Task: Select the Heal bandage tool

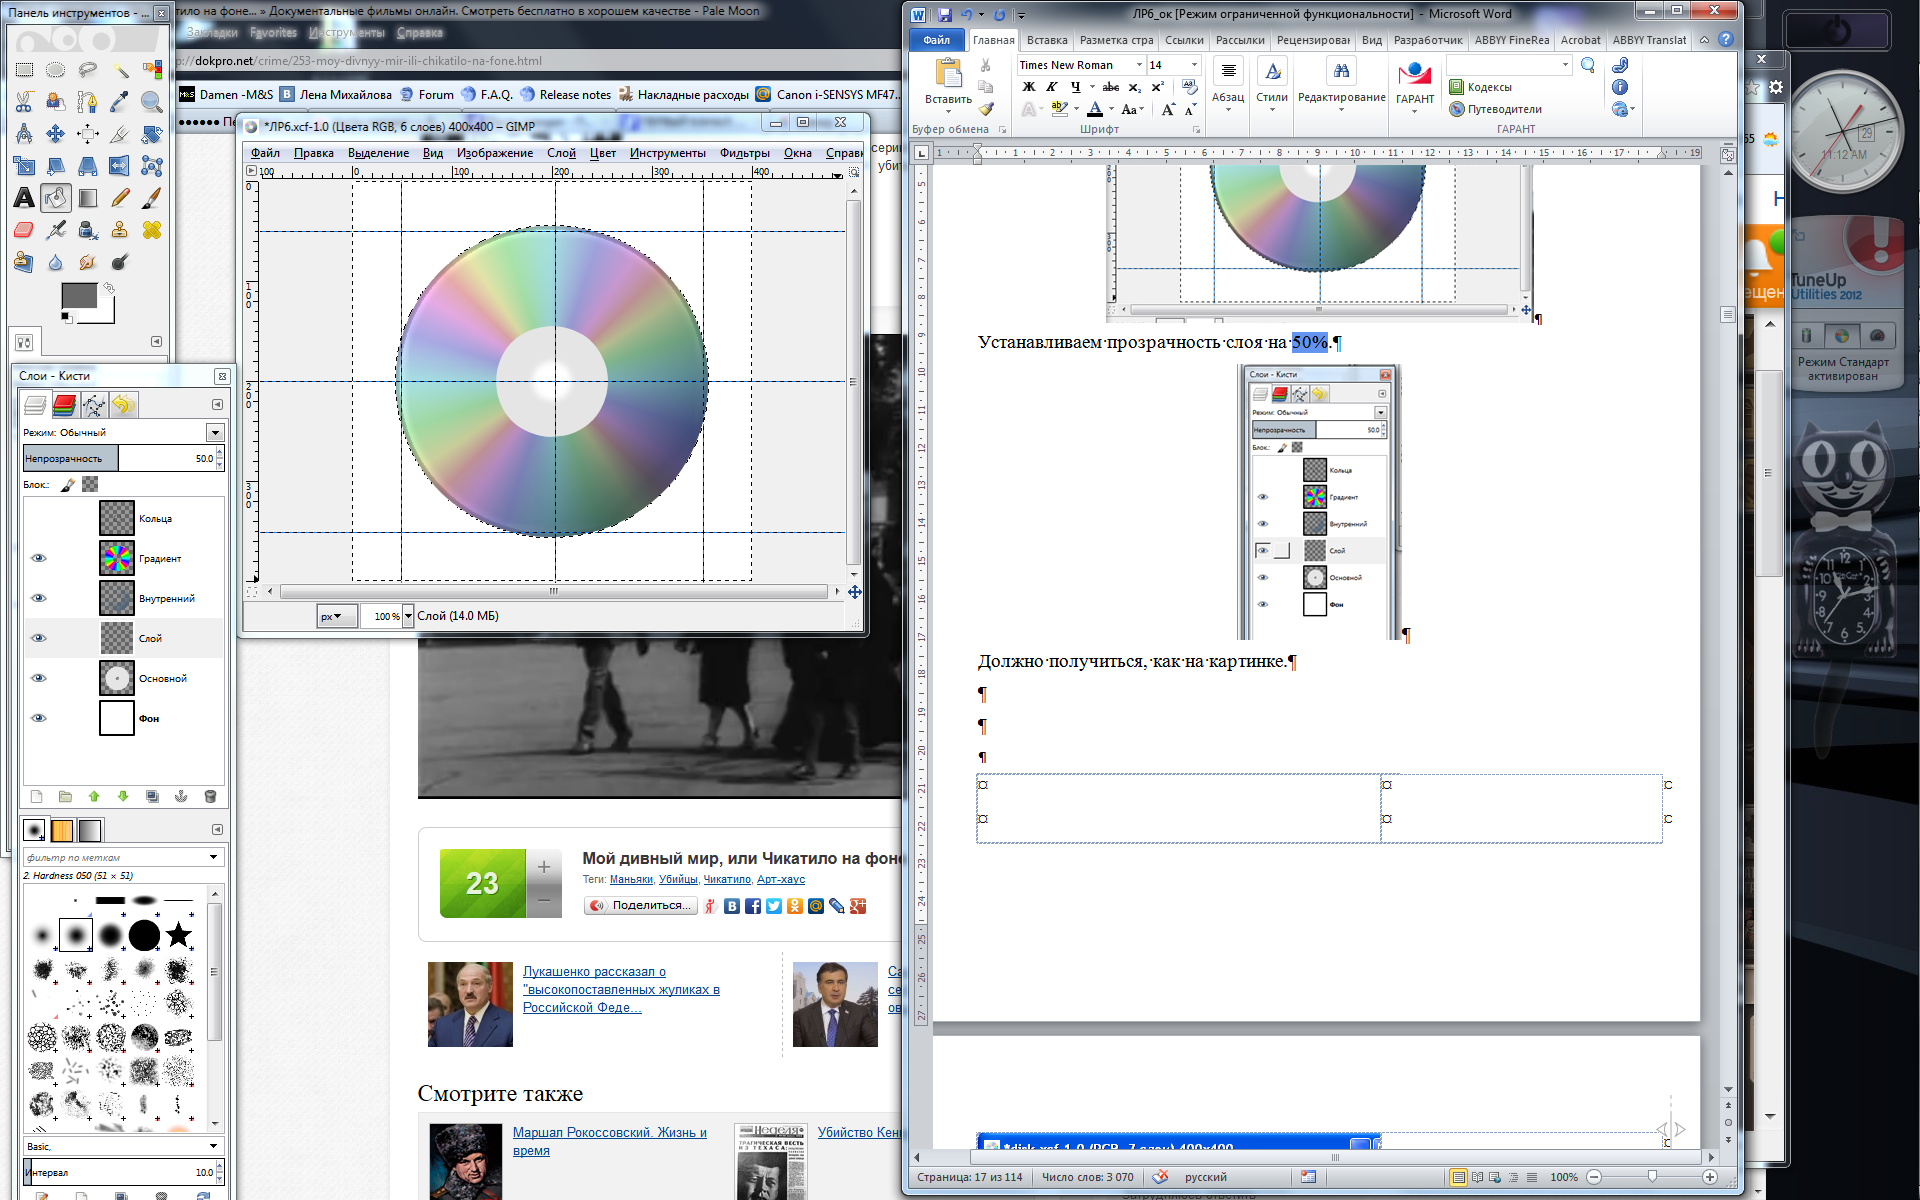Action: pyautogui.click(x=152, y=230)
